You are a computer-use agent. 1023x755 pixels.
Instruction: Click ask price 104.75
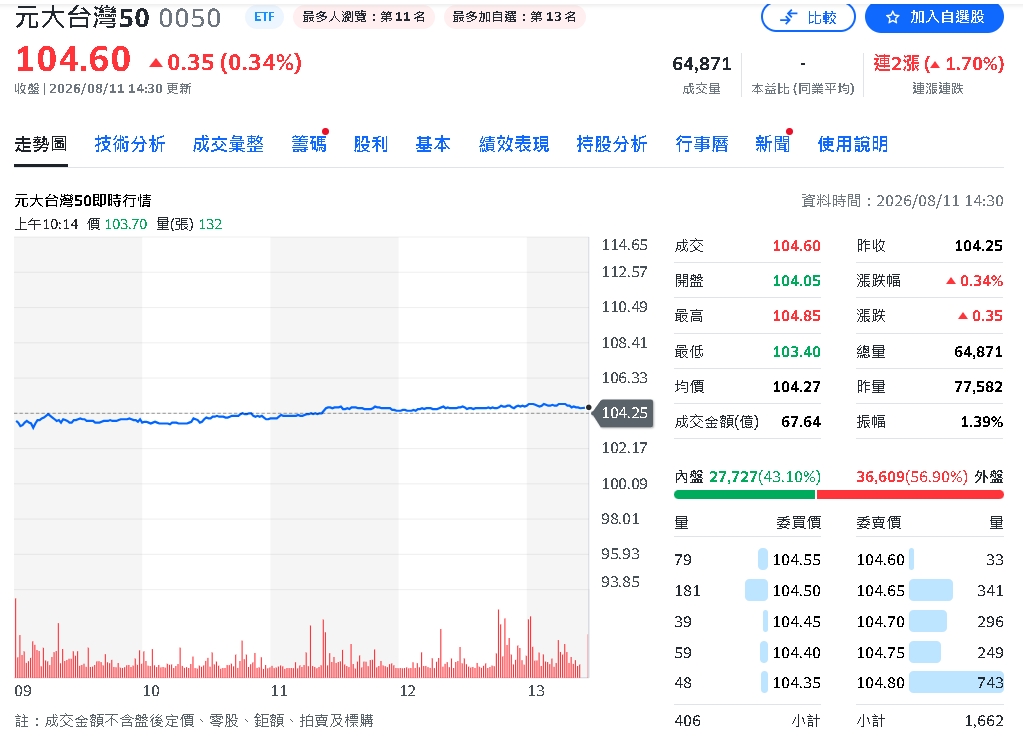[880, 653]
